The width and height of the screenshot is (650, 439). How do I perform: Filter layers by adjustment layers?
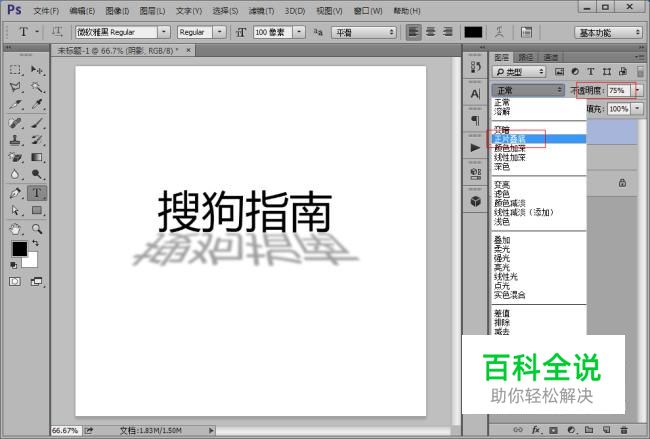point(575,72)
